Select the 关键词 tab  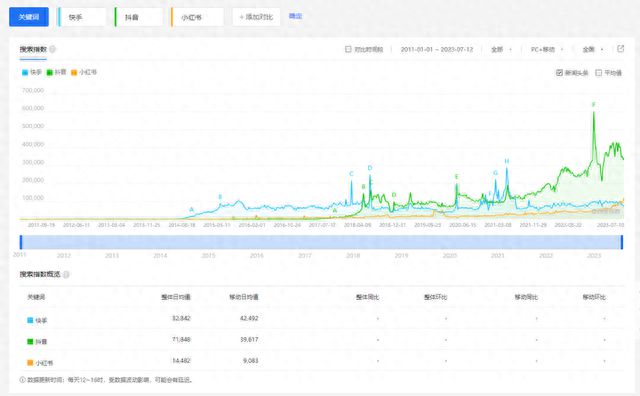click(x=29, y=17)
